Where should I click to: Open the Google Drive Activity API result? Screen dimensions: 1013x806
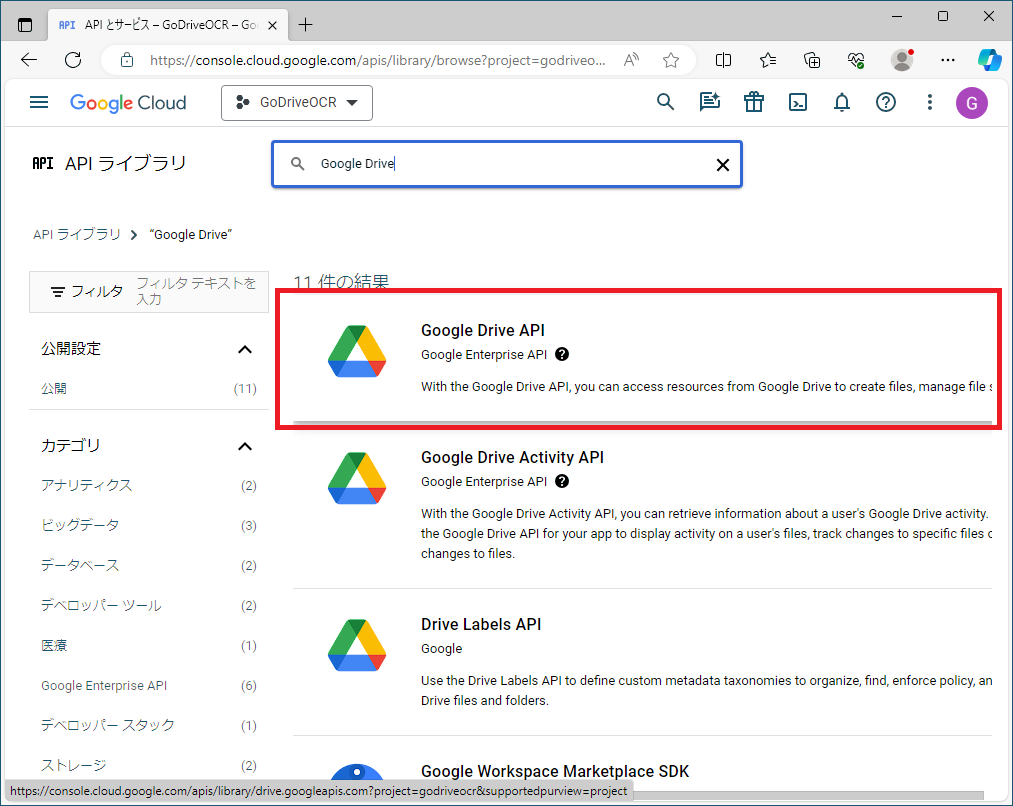pyautogui.click(x=512, y=457)
